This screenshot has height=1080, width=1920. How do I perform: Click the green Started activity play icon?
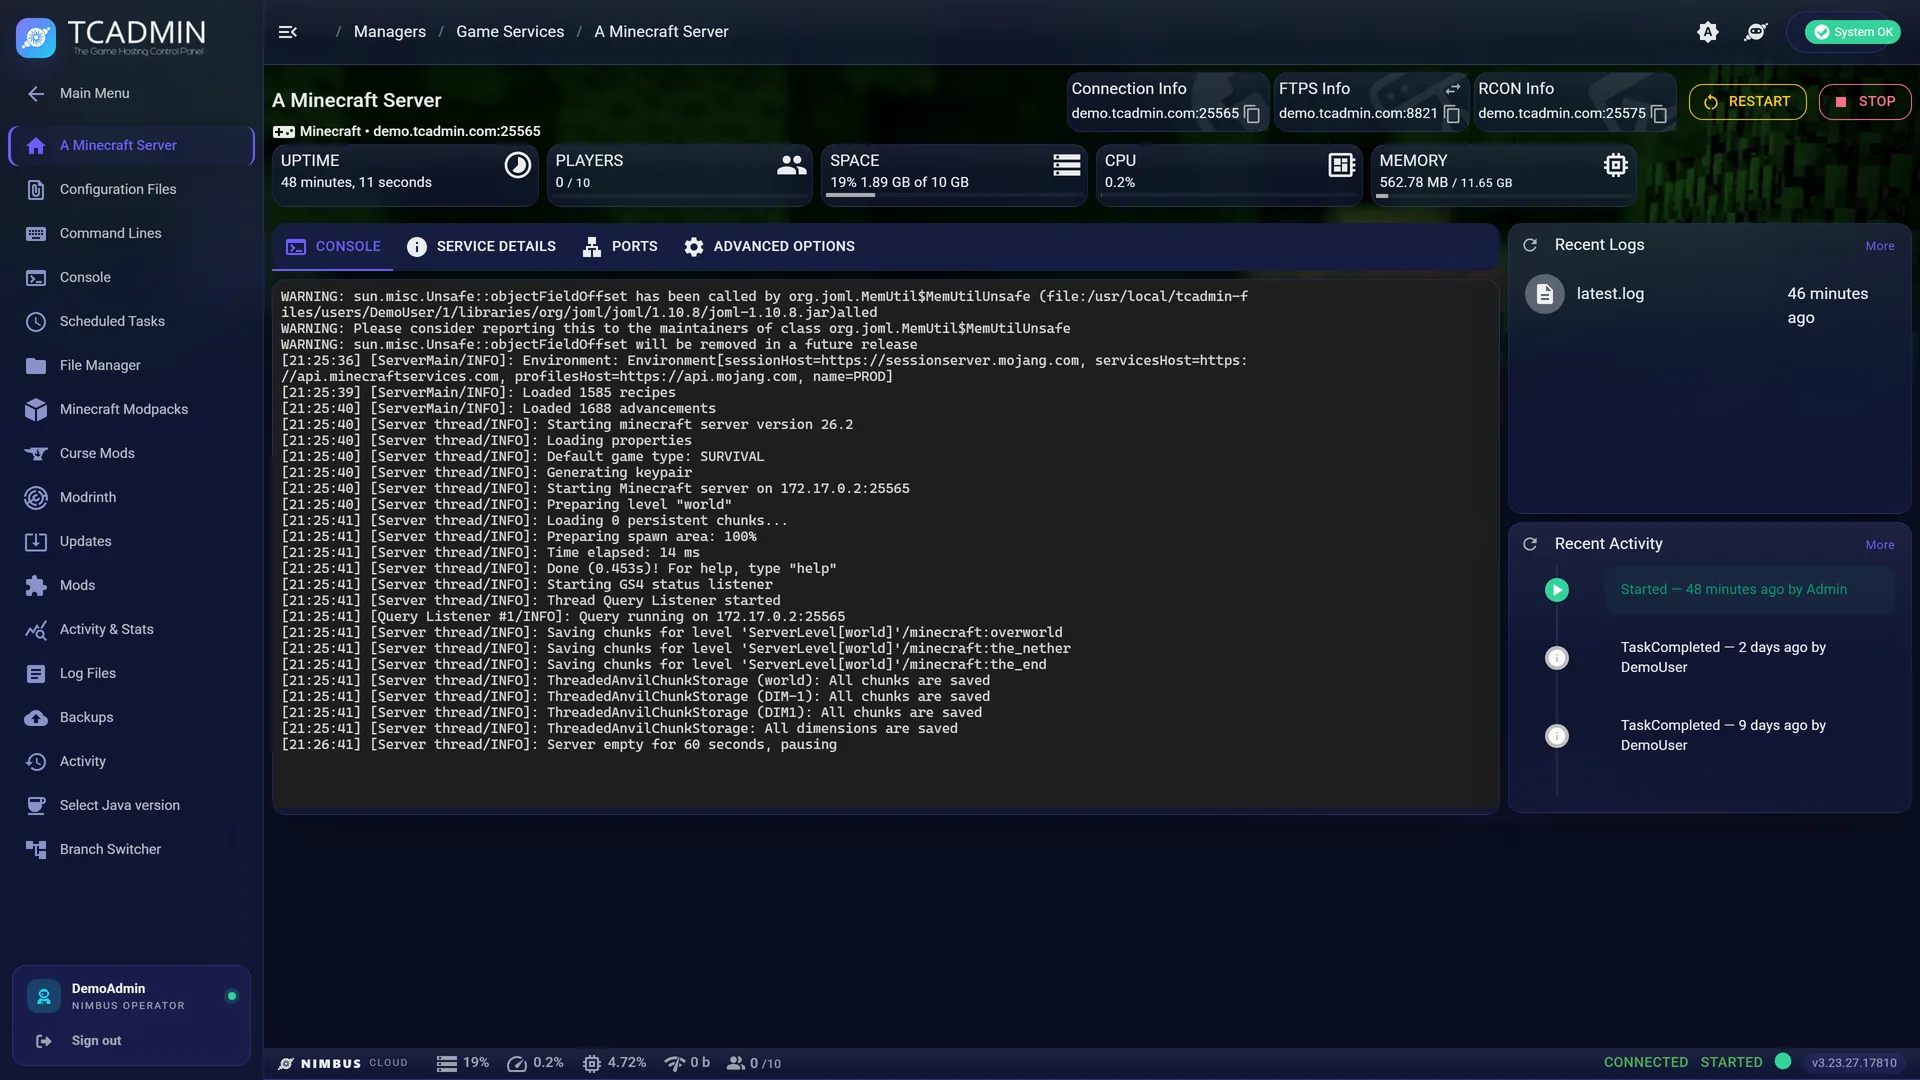1557,590
